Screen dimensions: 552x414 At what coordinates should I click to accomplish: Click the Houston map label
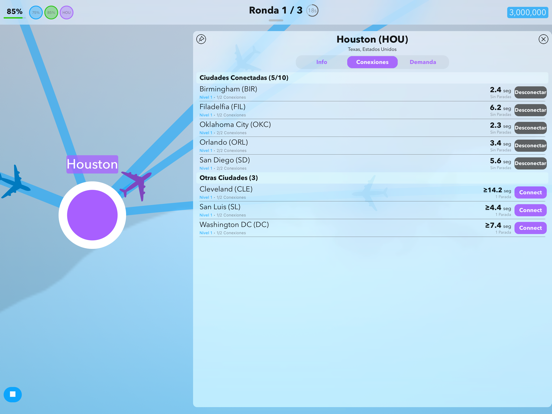click(x=92, y=164)
